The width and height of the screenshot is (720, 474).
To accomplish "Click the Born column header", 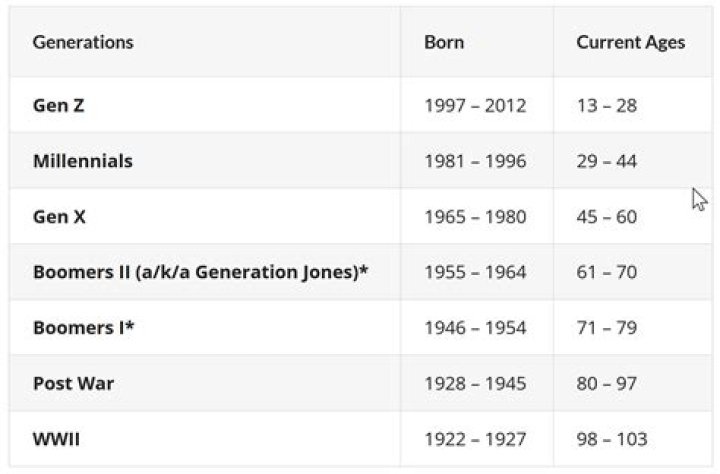I will pyautogui.click(x=444, y=43).
